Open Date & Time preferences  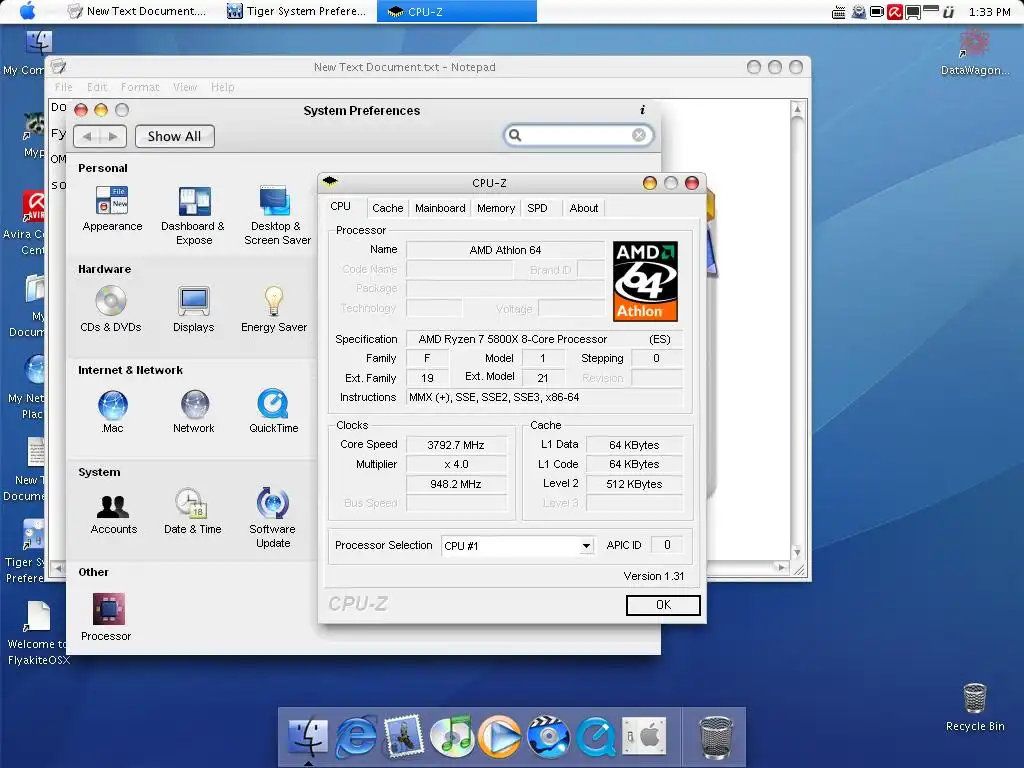pyautogui.click(x=192, y=512)
